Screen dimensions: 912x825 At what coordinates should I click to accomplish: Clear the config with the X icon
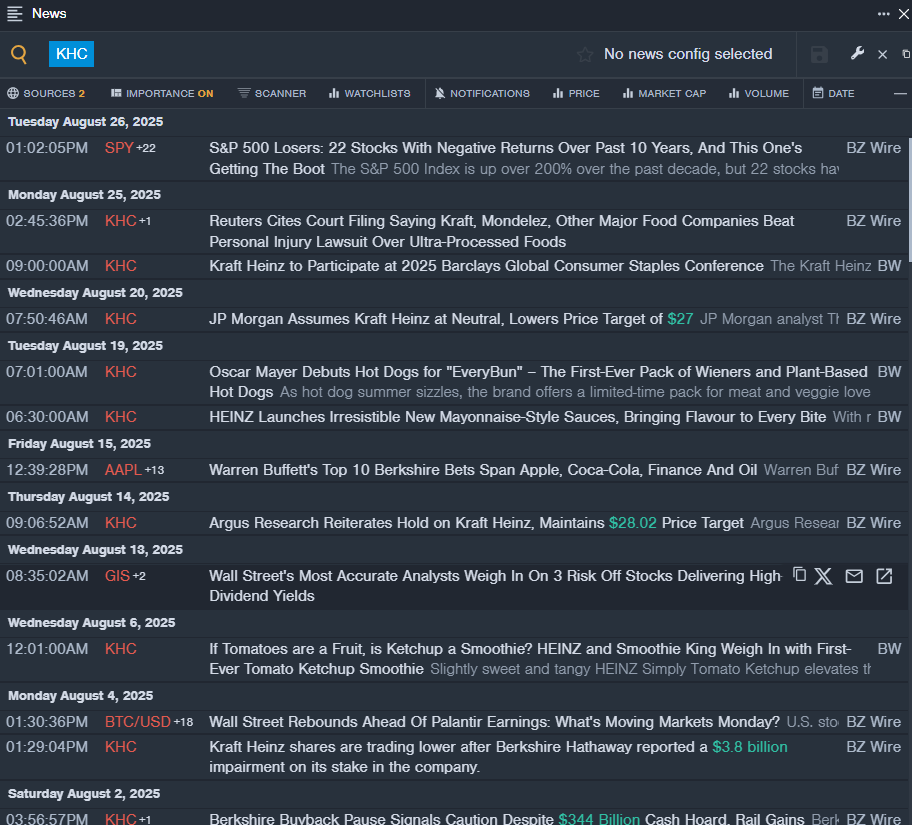coord(882,54)
